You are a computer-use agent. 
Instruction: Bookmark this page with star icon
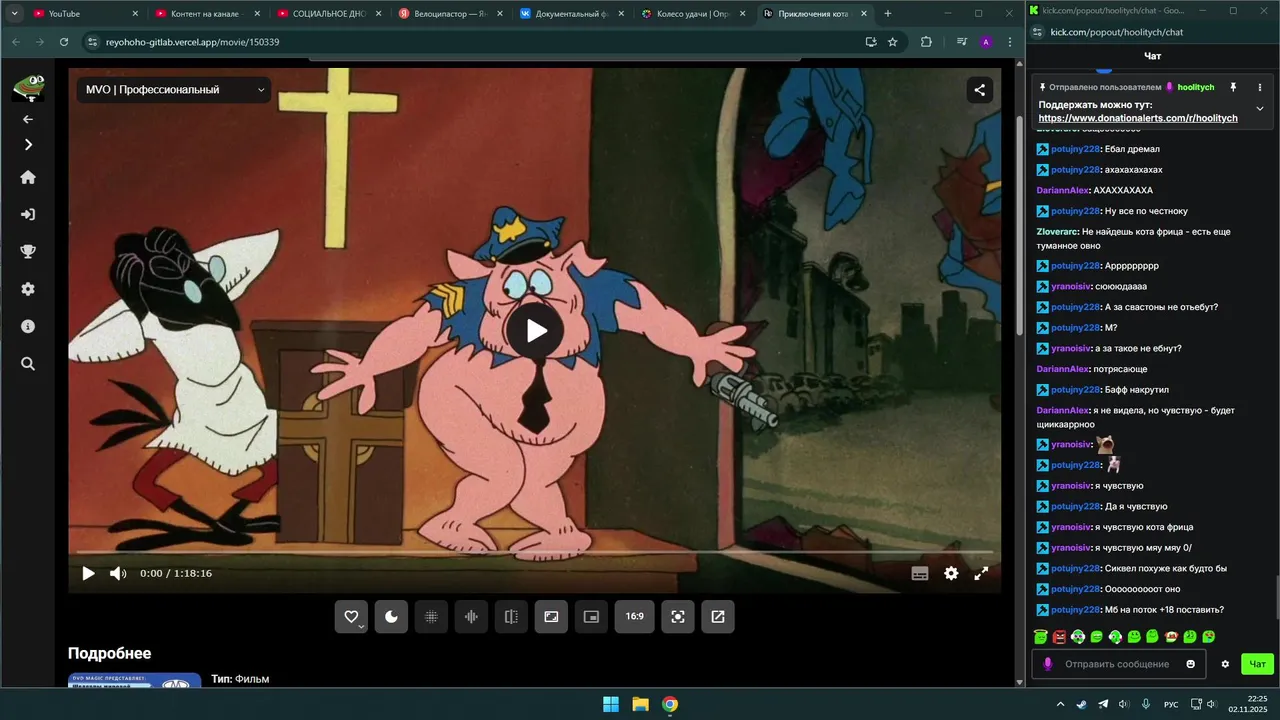pyautogui.click(x=893, y=42)
